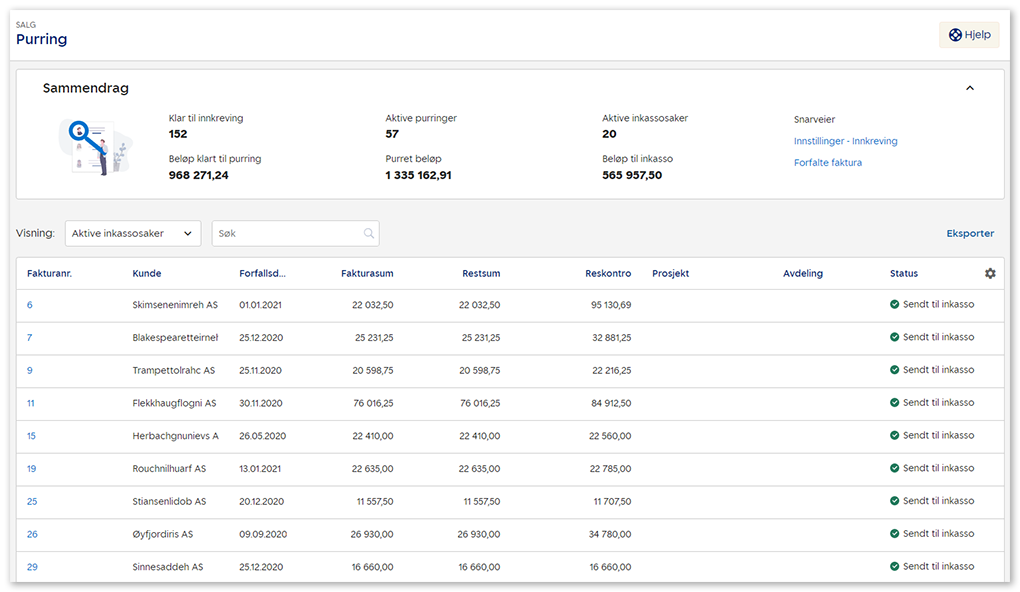Open Innstillinger - Innkreving shortcut
1020x592 pixels.
[845, 141]
